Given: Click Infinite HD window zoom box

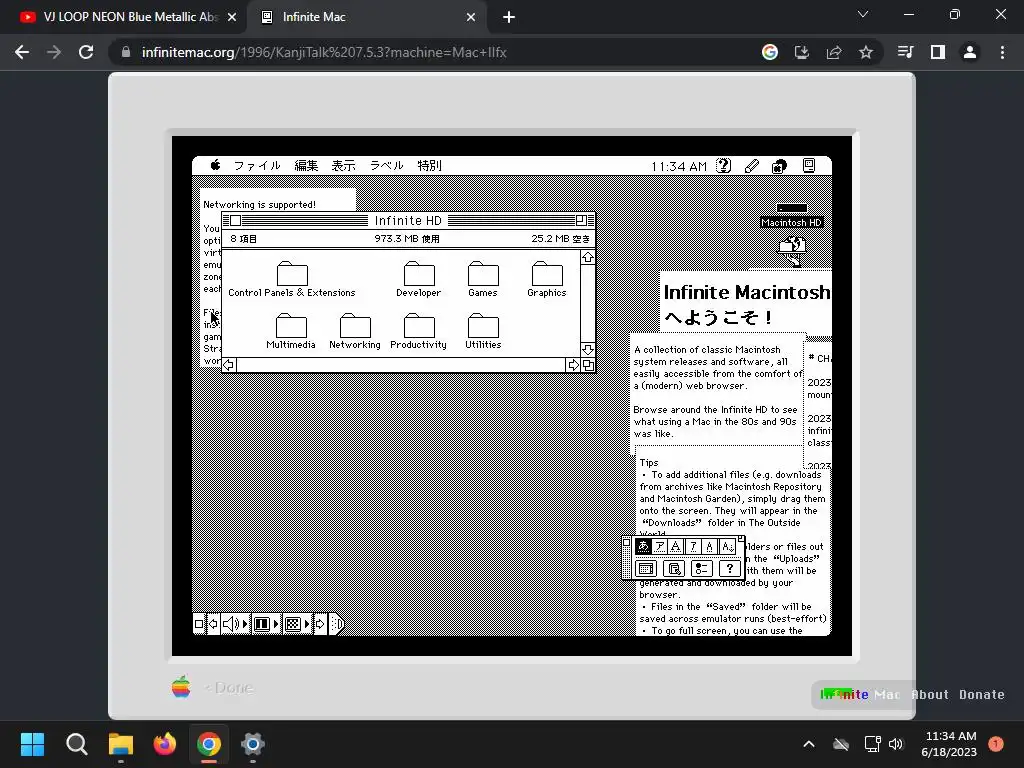Looking at the screenshot, I should pyautogui.click(x=581, y=220).
